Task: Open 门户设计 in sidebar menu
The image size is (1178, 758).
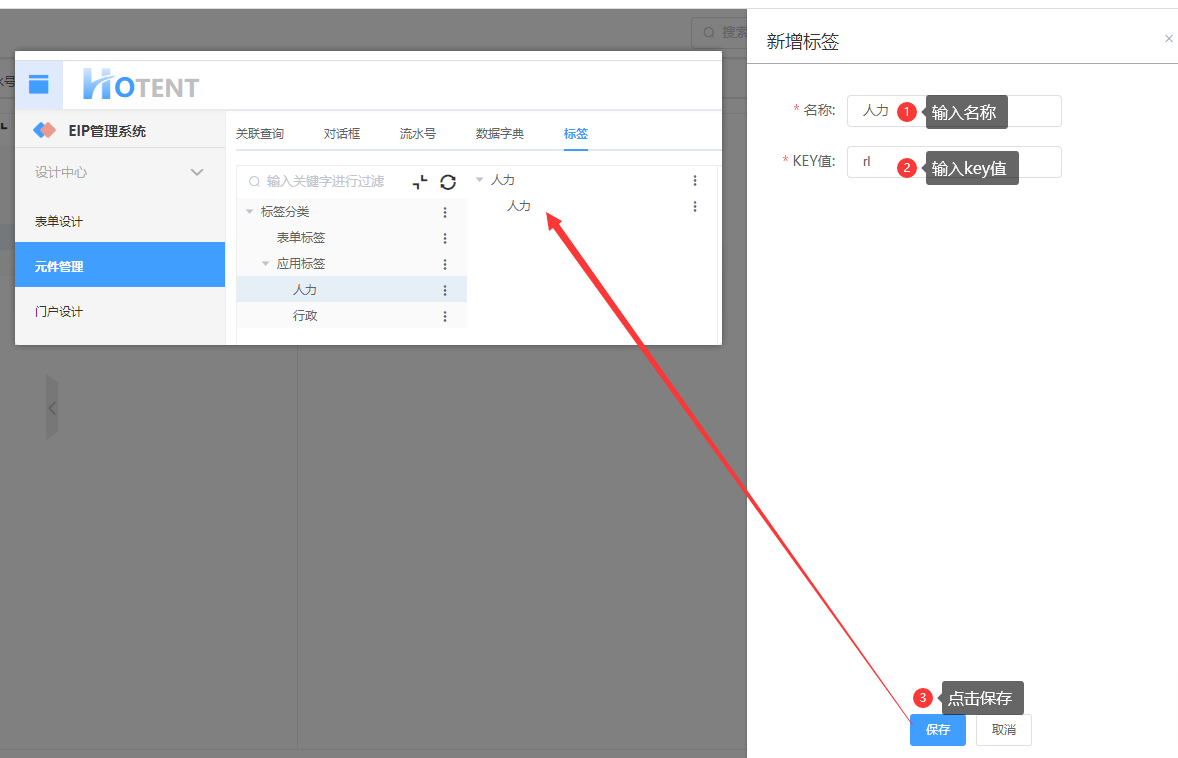Action: point(120,312)
